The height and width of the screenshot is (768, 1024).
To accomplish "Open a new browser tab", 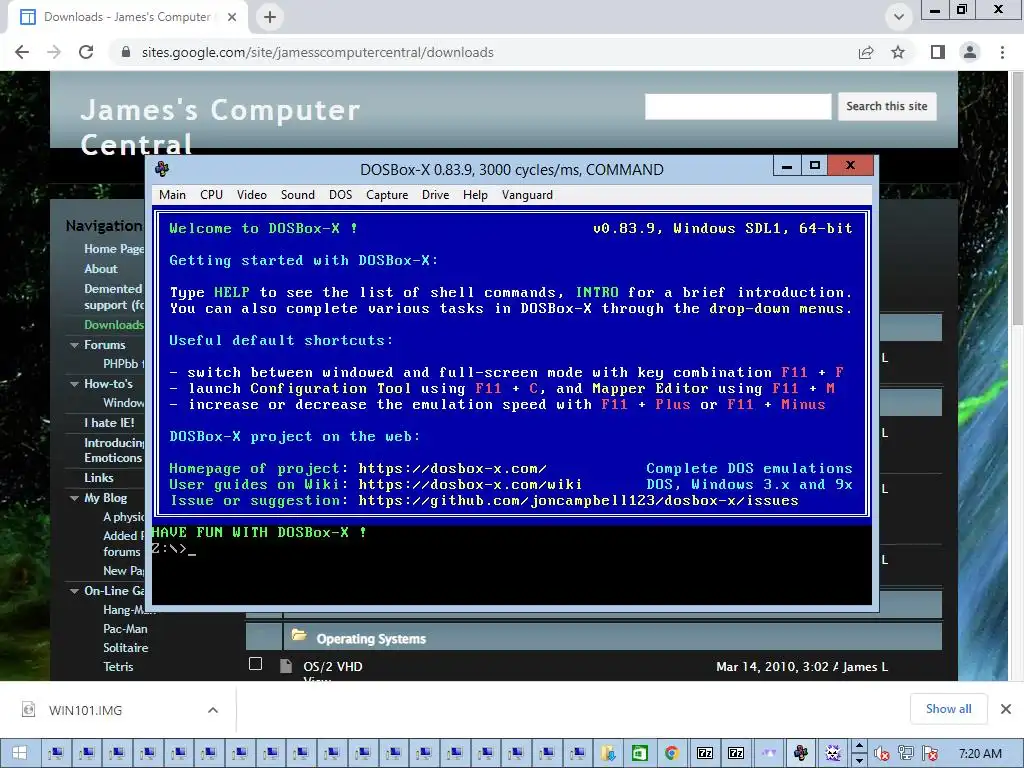I will [x=270, y=17].
